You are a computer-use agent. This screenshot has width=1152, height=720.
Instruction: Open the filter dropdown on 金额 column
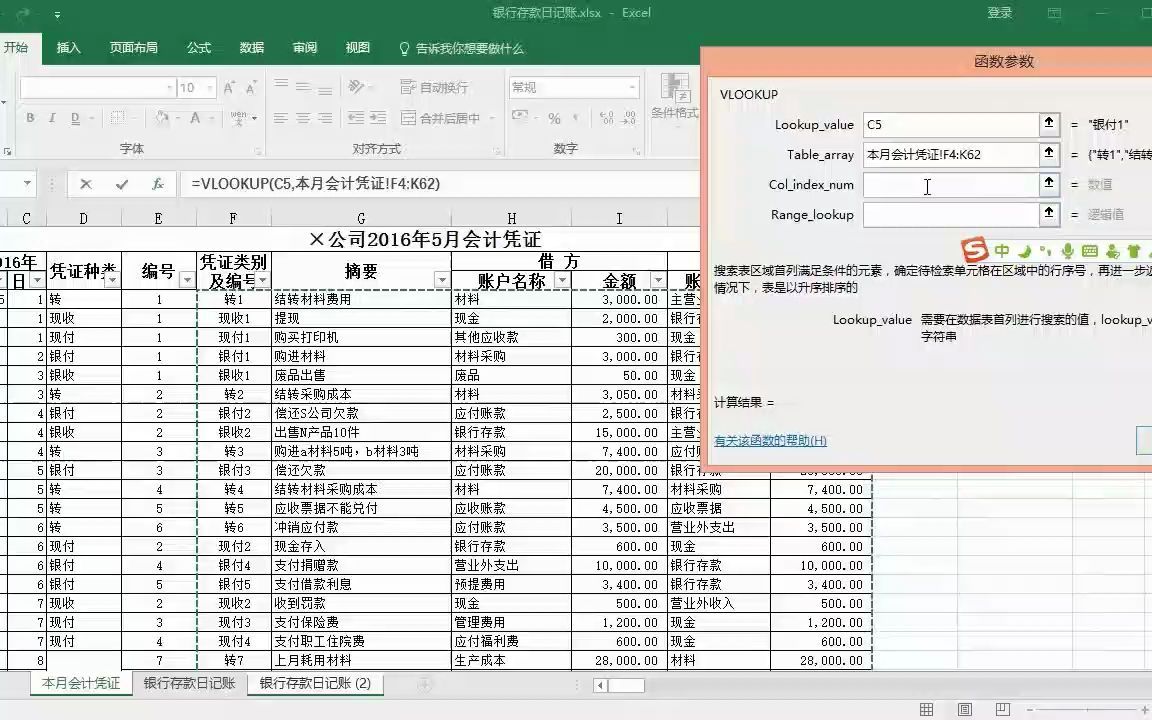658,280
